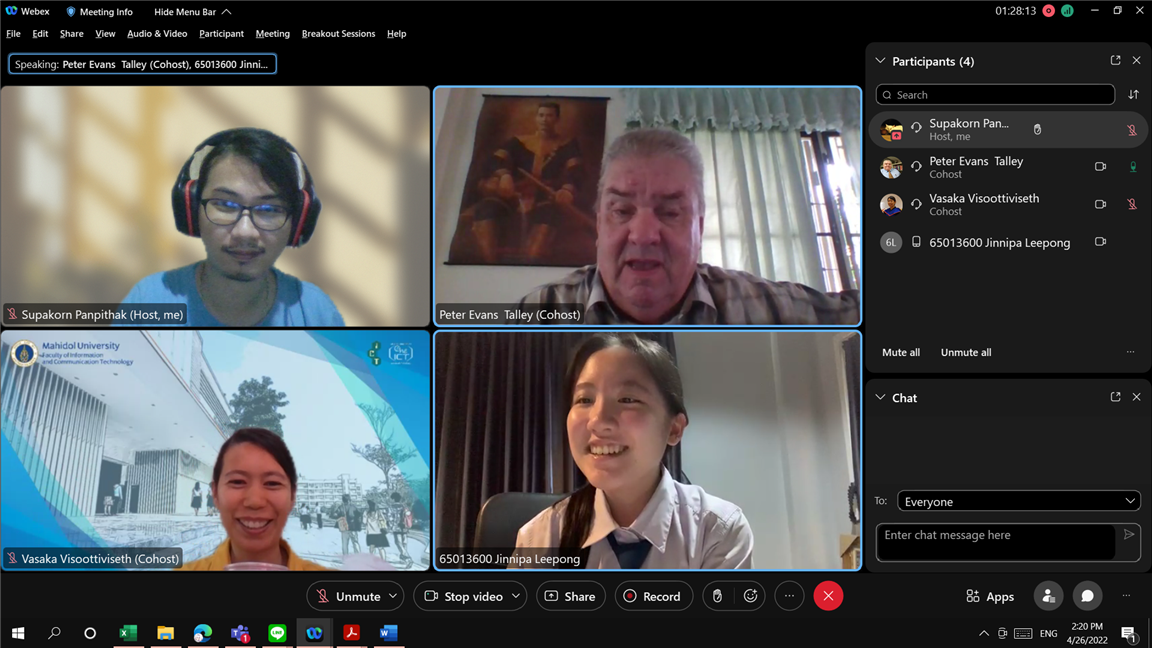Toggle Peter Evans Talley's microphone in list
Viewport: 1152px width, 648px height.
(1132, 167)
